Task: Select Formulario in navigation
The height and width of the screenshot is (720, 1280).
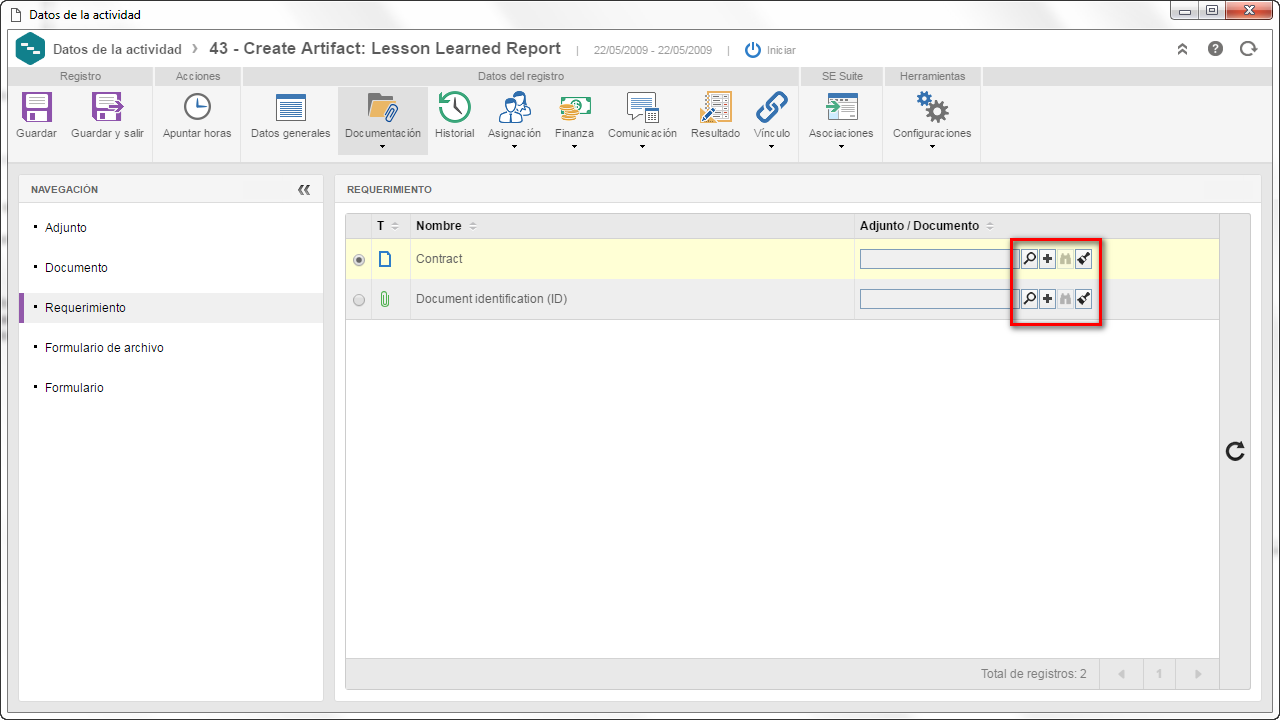Action: [74, 388]
